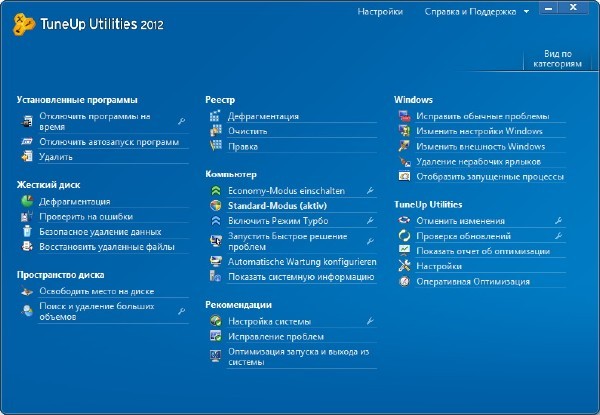Click the icon beside 'Оптимизация запуска и выхода'
Image resolution: width=600 pixels, height=415 pixels.
(215, 356)
